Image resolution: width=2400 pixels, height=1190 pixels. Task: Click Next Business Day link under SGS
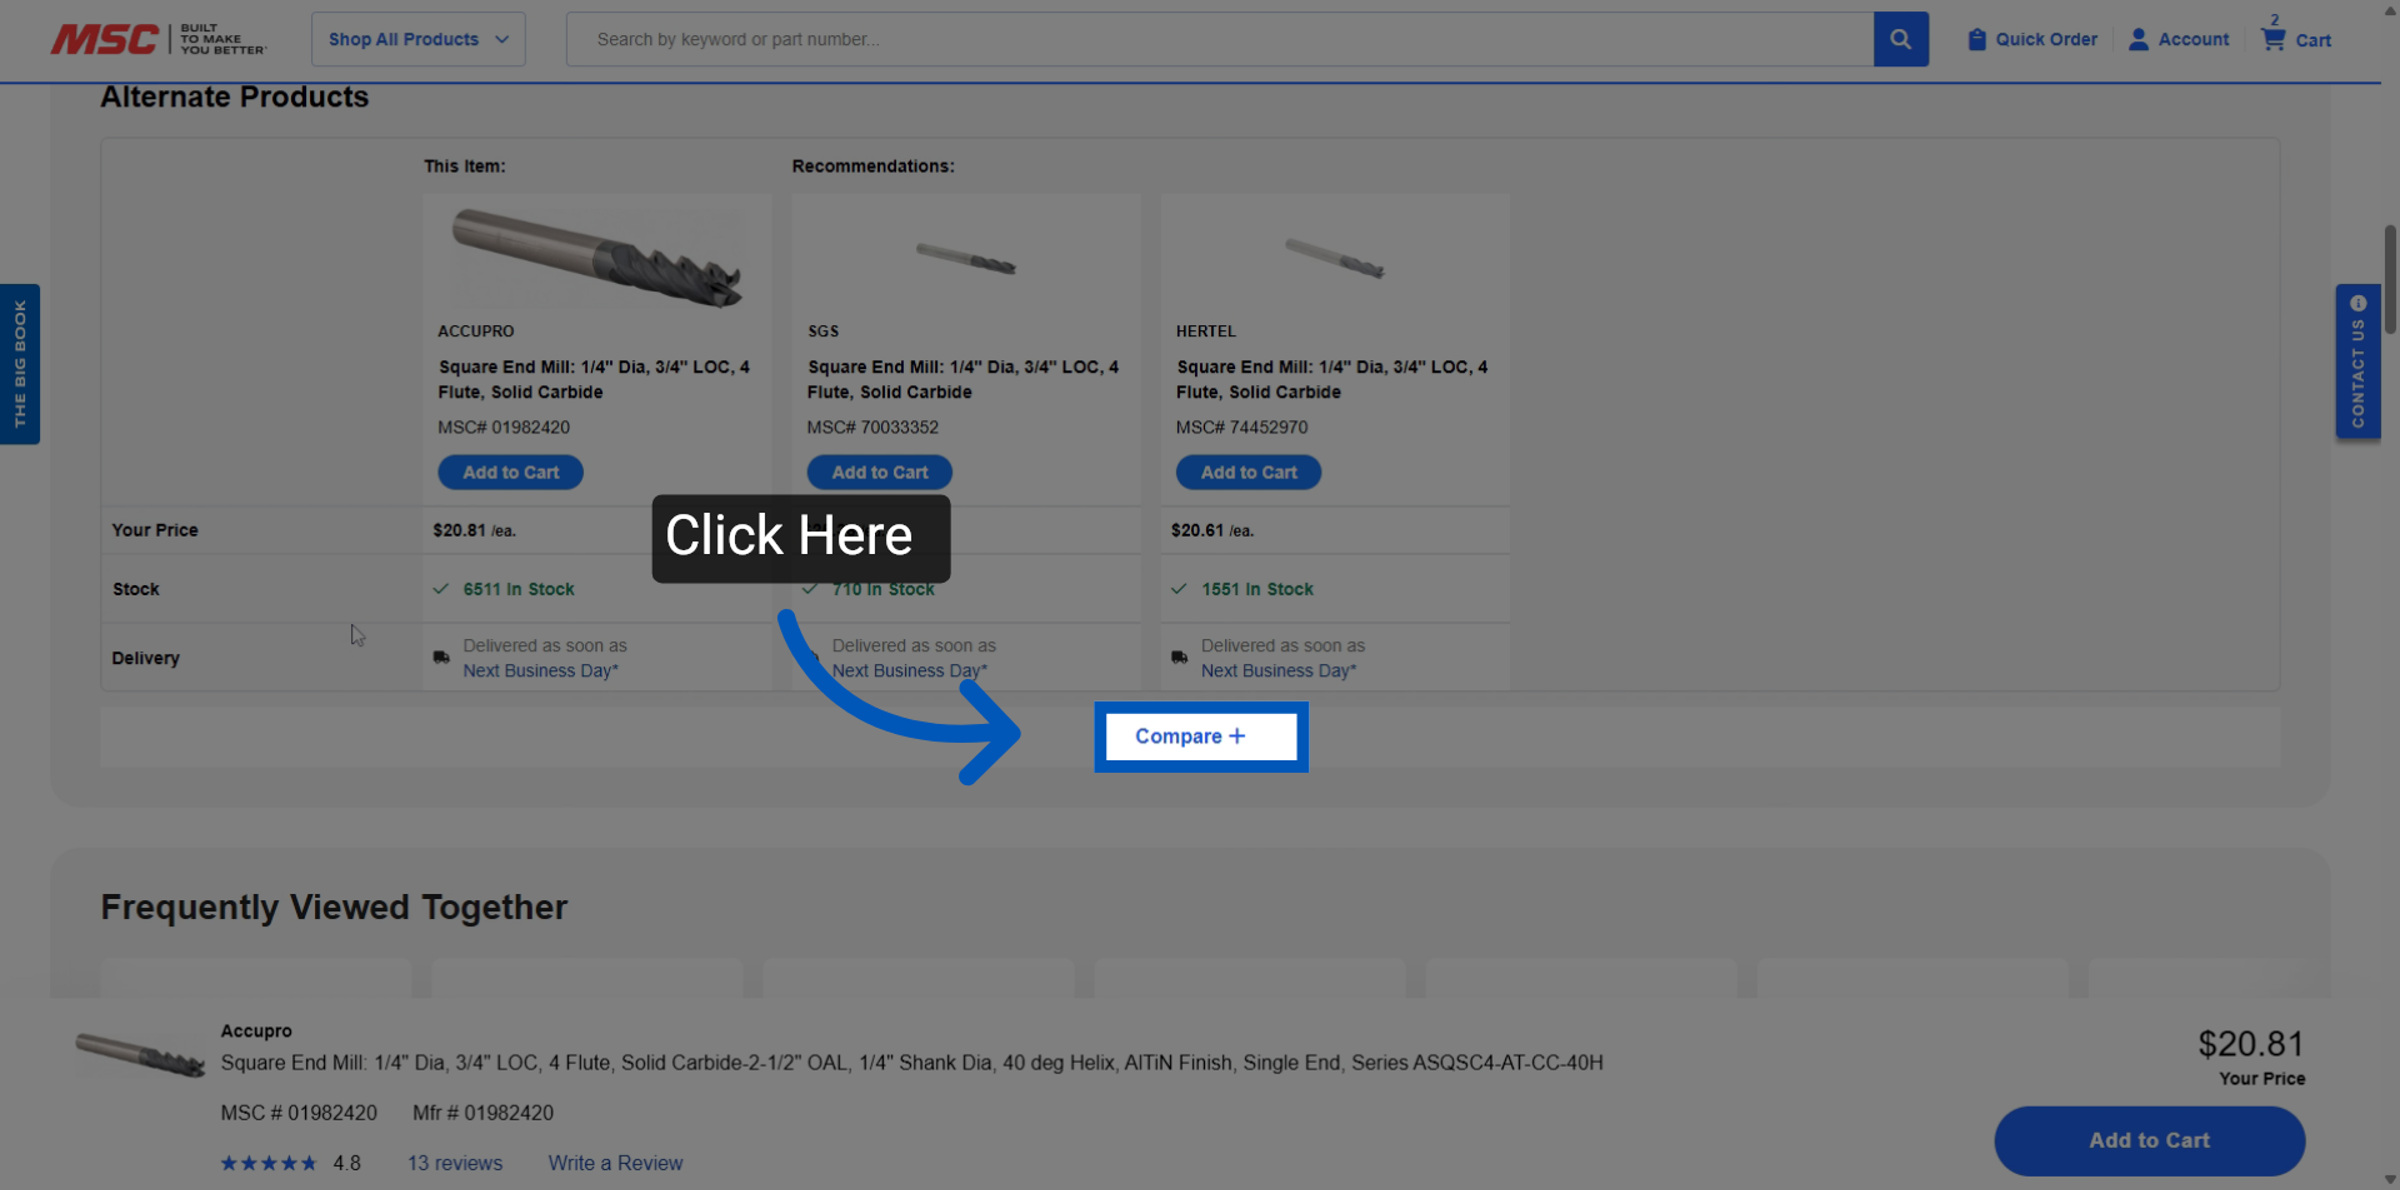coord(909,670)
